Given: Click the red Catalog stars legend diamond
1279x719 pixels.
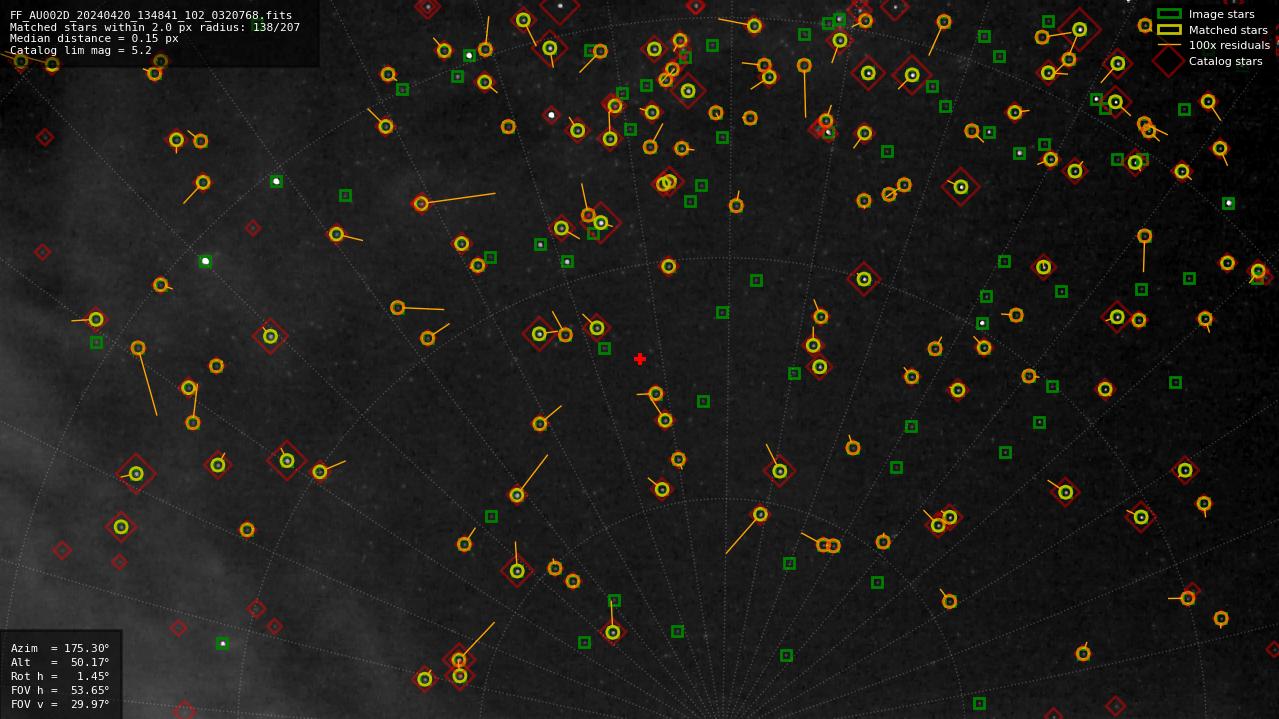Looking at the screenshot, I should click(x=1169, y=61).
